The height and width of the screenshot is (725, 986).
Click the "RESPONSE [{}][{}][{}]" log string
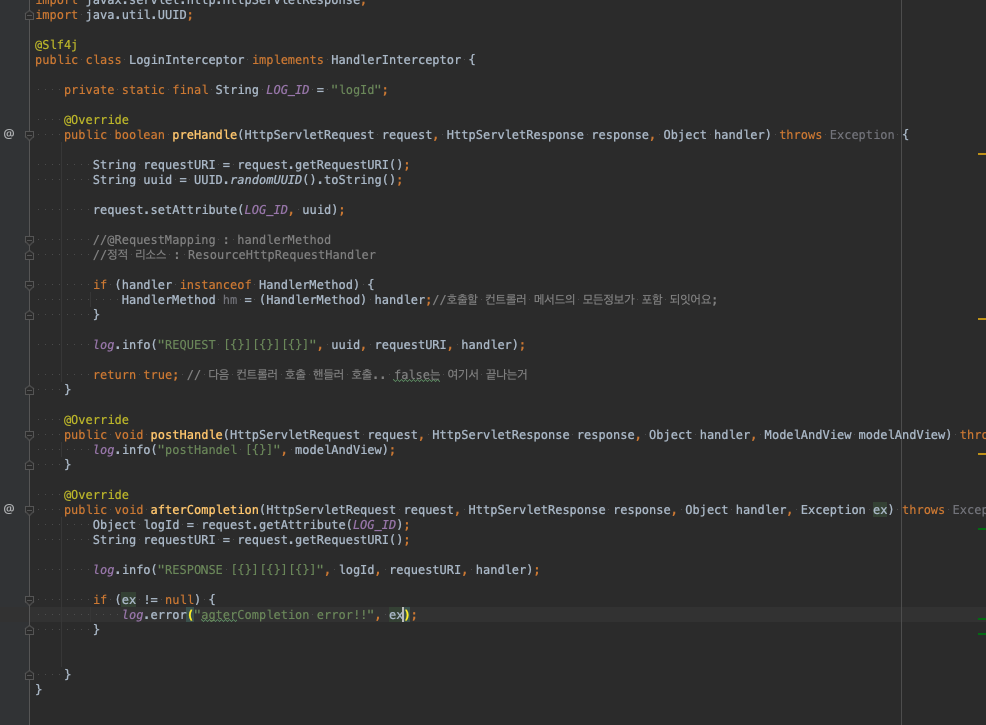click(243, 570)
